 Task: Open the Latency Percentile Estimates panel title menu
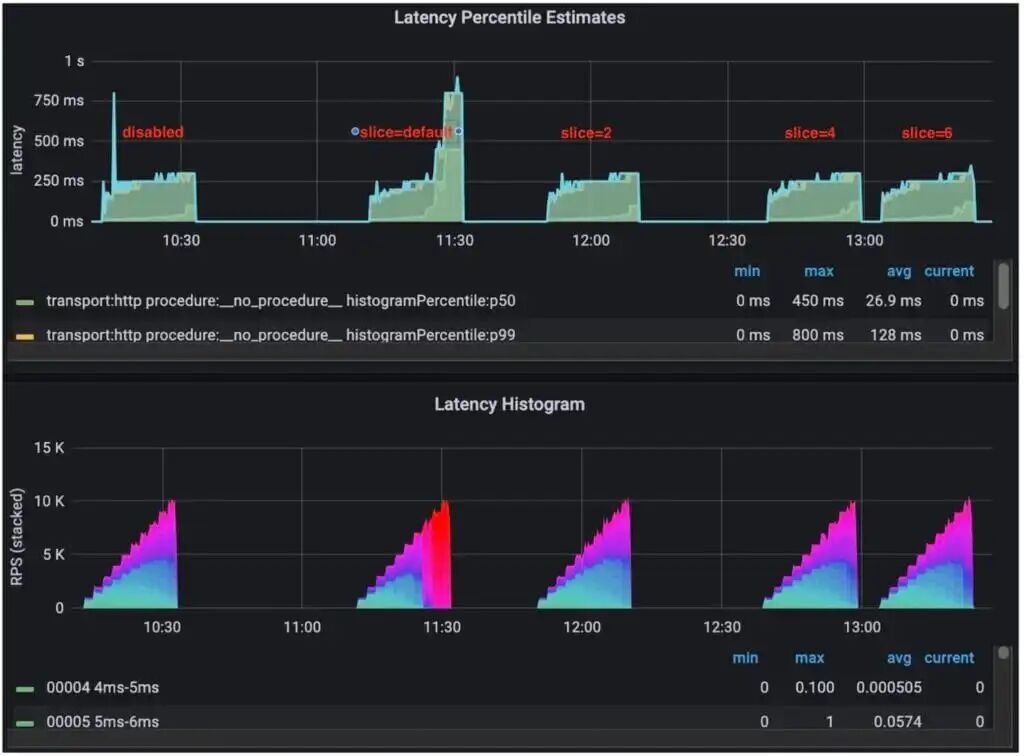509,18
